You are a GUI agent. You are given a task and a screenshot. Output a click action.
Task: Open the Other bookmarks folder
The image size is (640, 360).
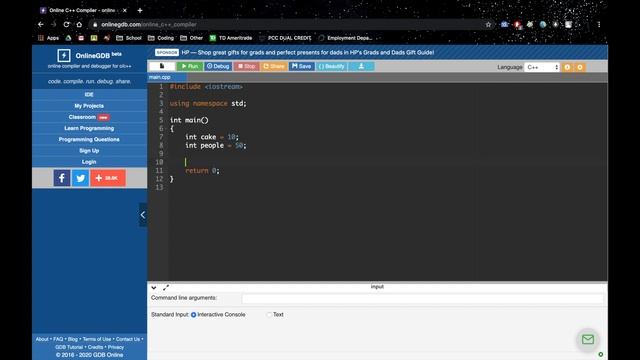pos(192,38)
